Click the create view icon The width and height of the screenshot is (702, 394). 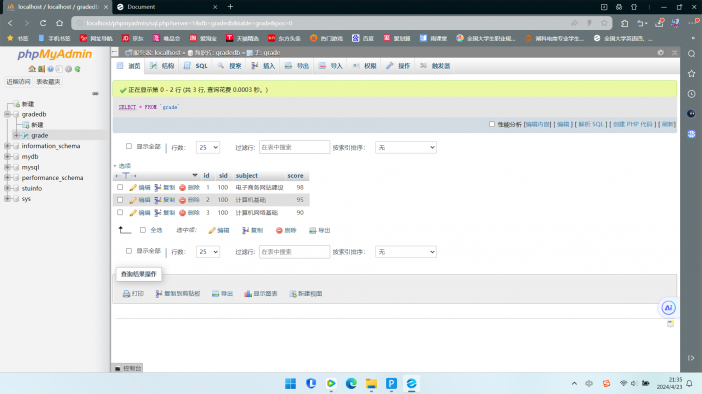pyautogui.click(x=293, y=294)
